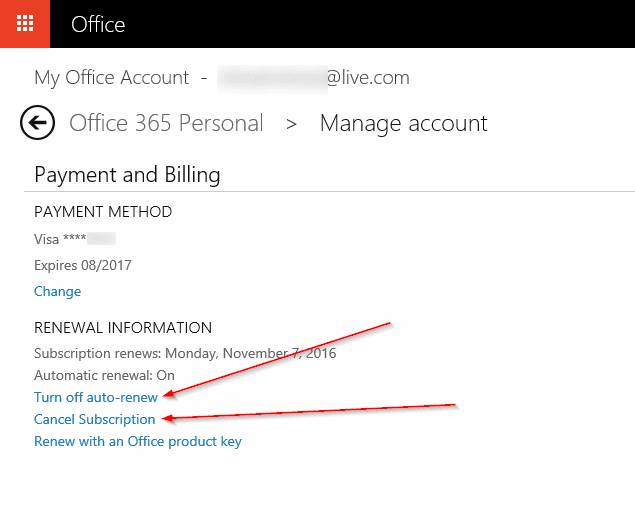Renew with an Office product key
This screenshot has height=509, width=635.
click(x=138, y=441)
